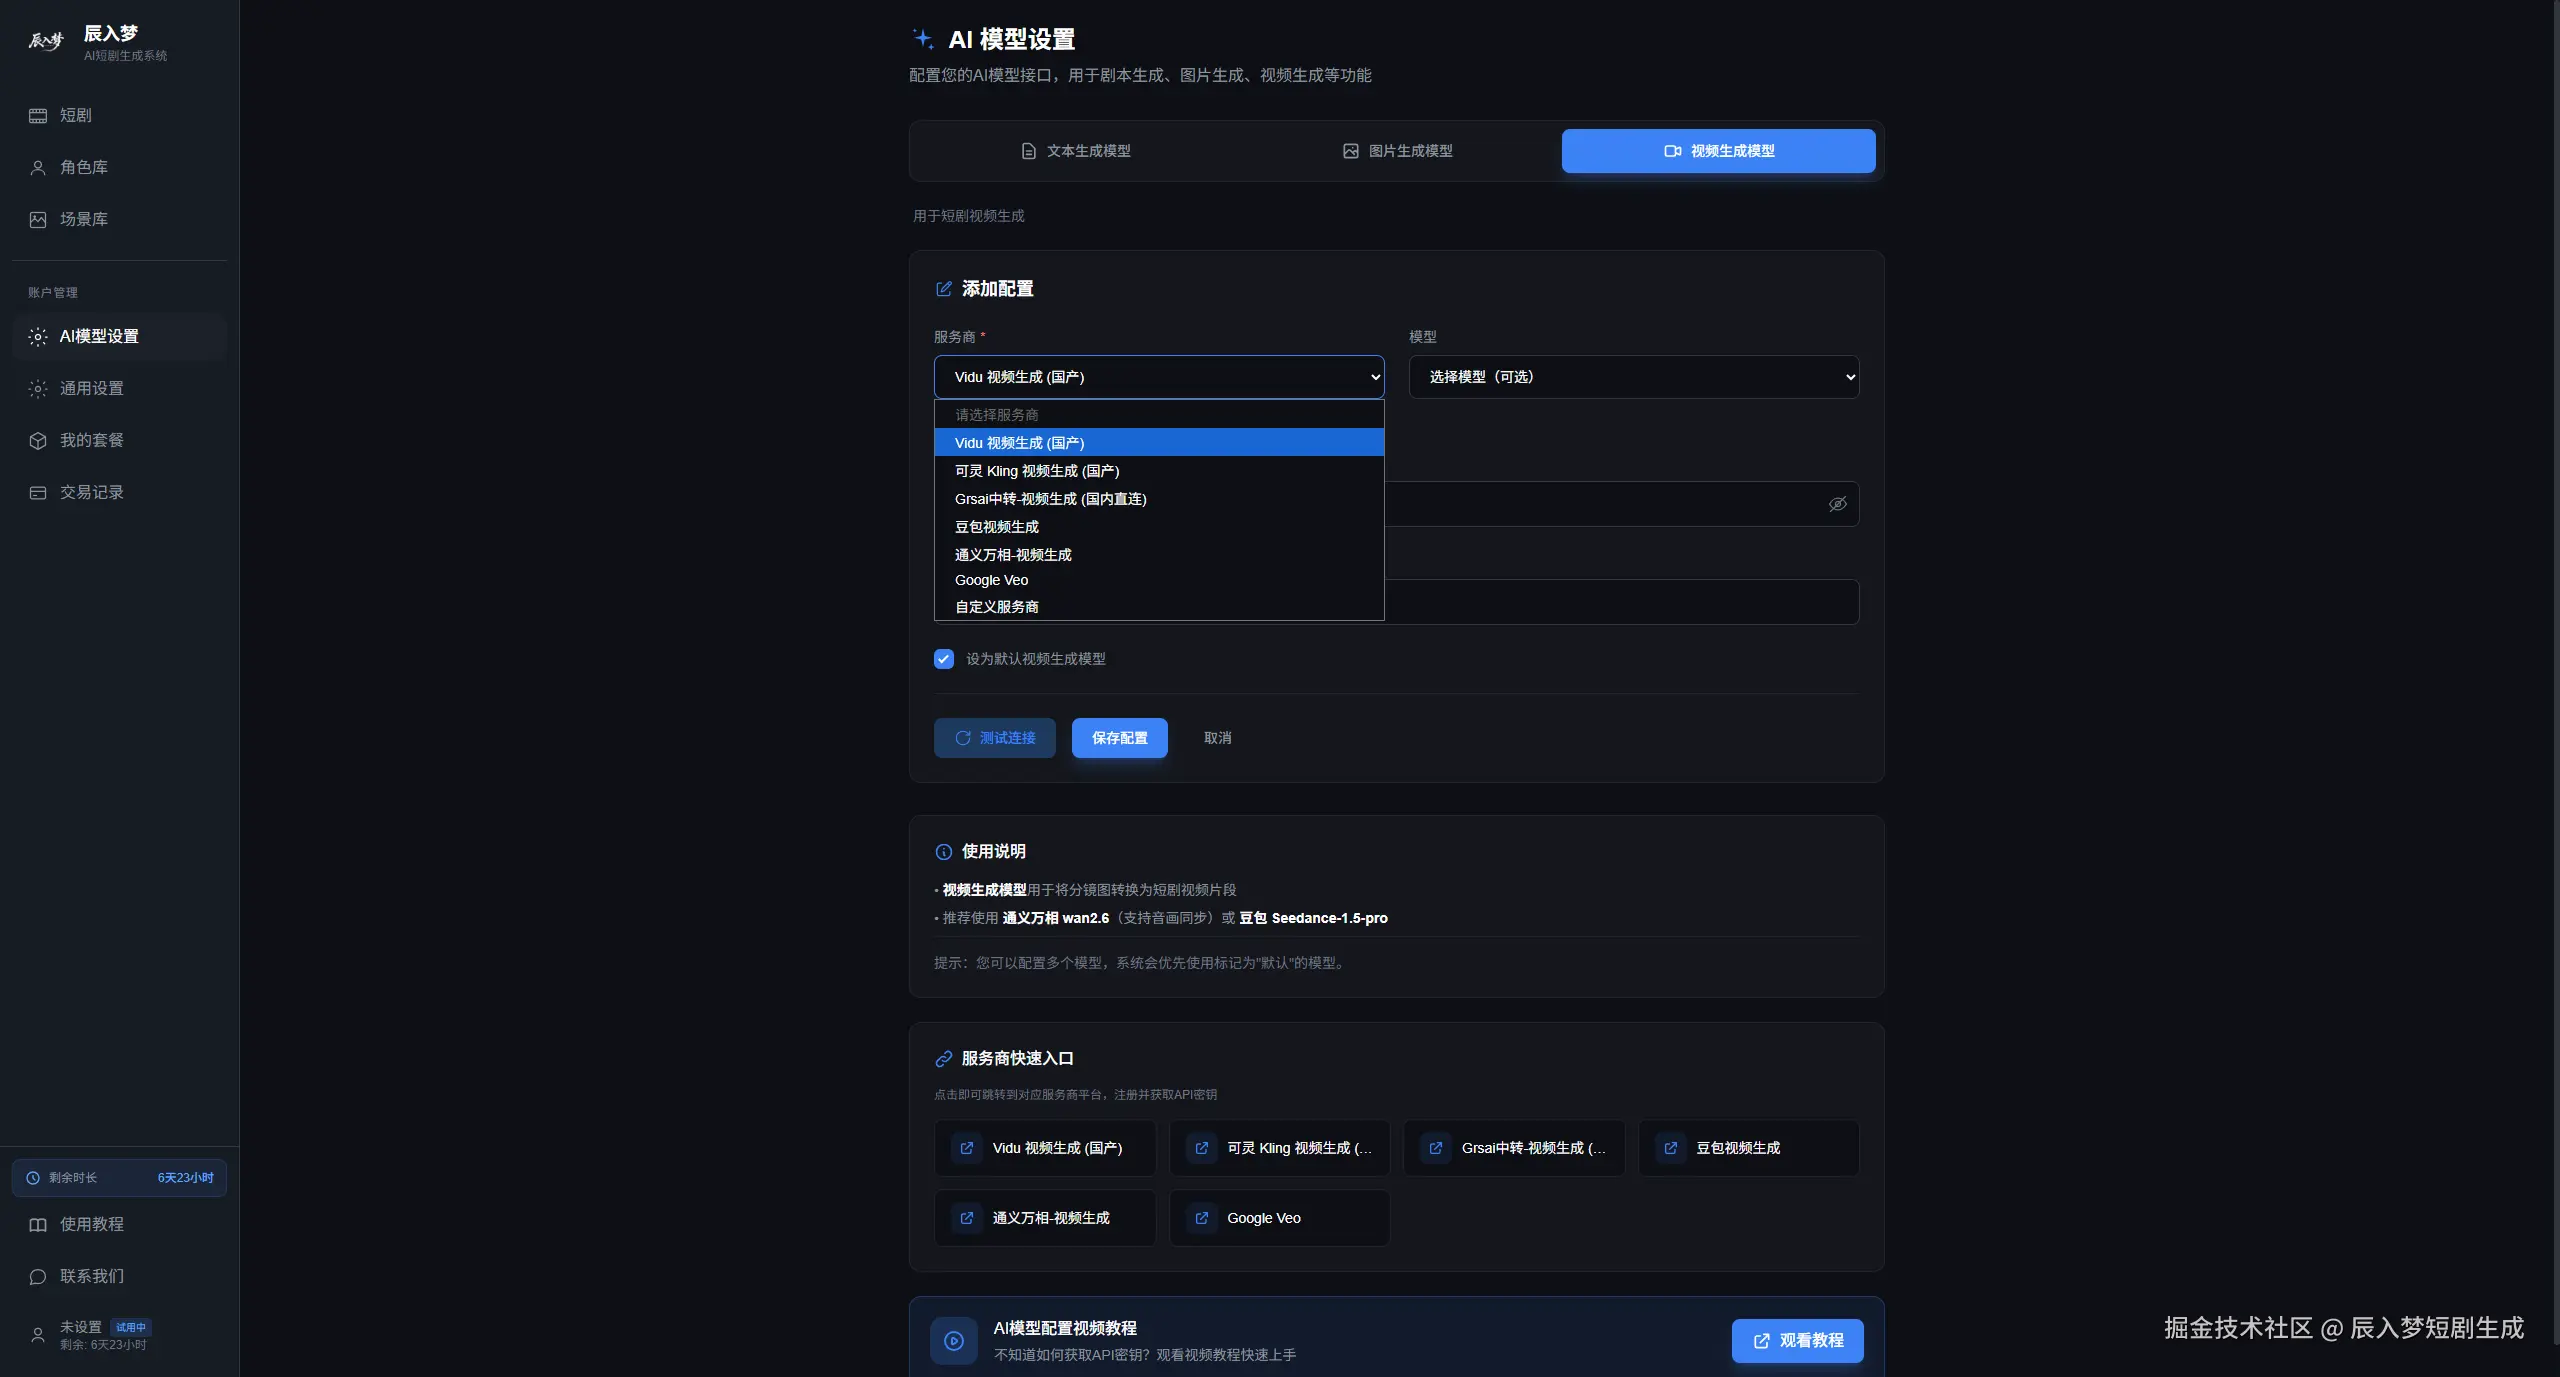Open the 使用教程 book icon
This screenshot has width=2560, height=1377.
click(x=38, y=1225)
